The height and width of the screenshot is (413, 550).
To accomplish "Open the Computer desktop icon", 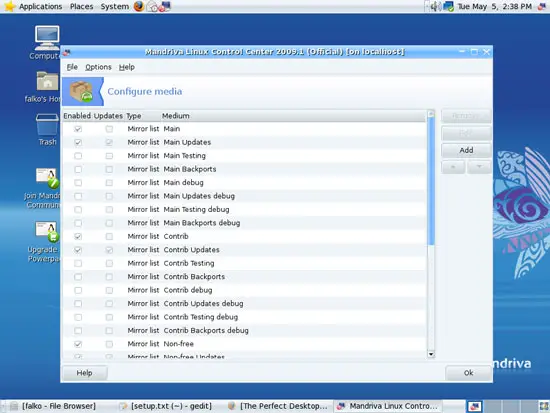I will [47, 38].
